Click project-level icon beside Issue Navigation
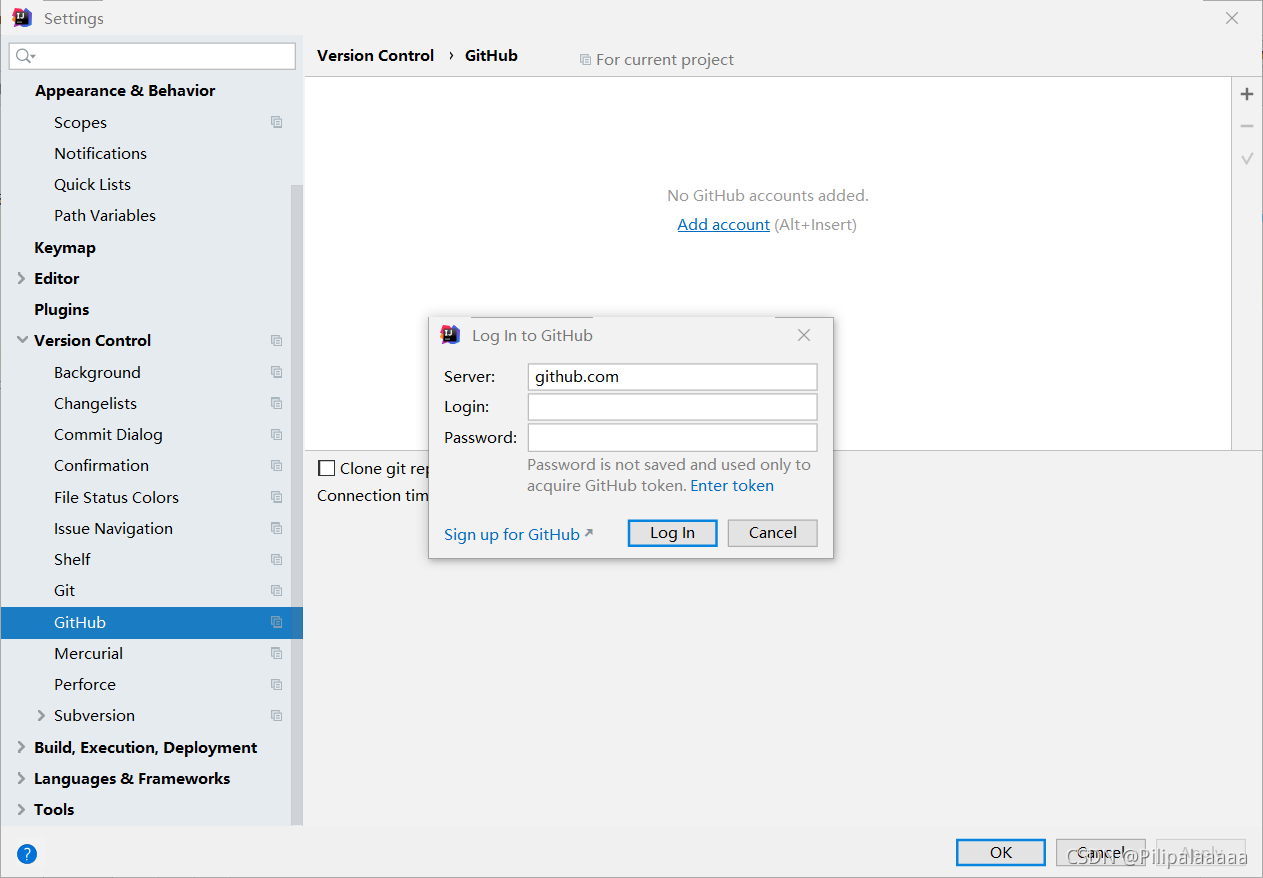Viewport: 1263px width, 878px height. 277,528
